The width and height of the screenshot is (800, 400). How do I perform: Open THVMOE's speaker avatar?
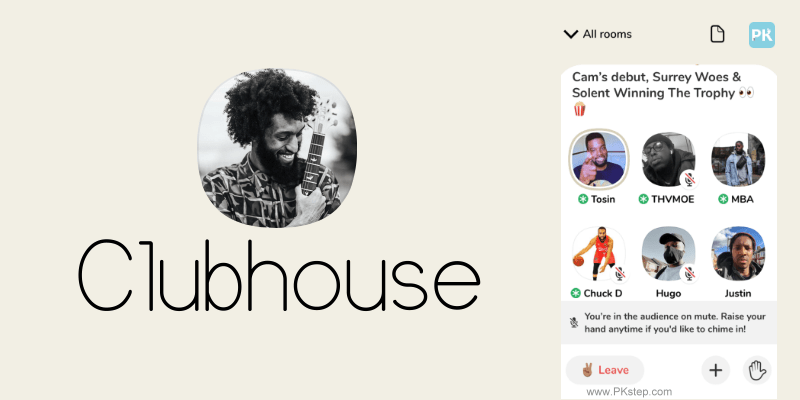[x=668, y=160]
